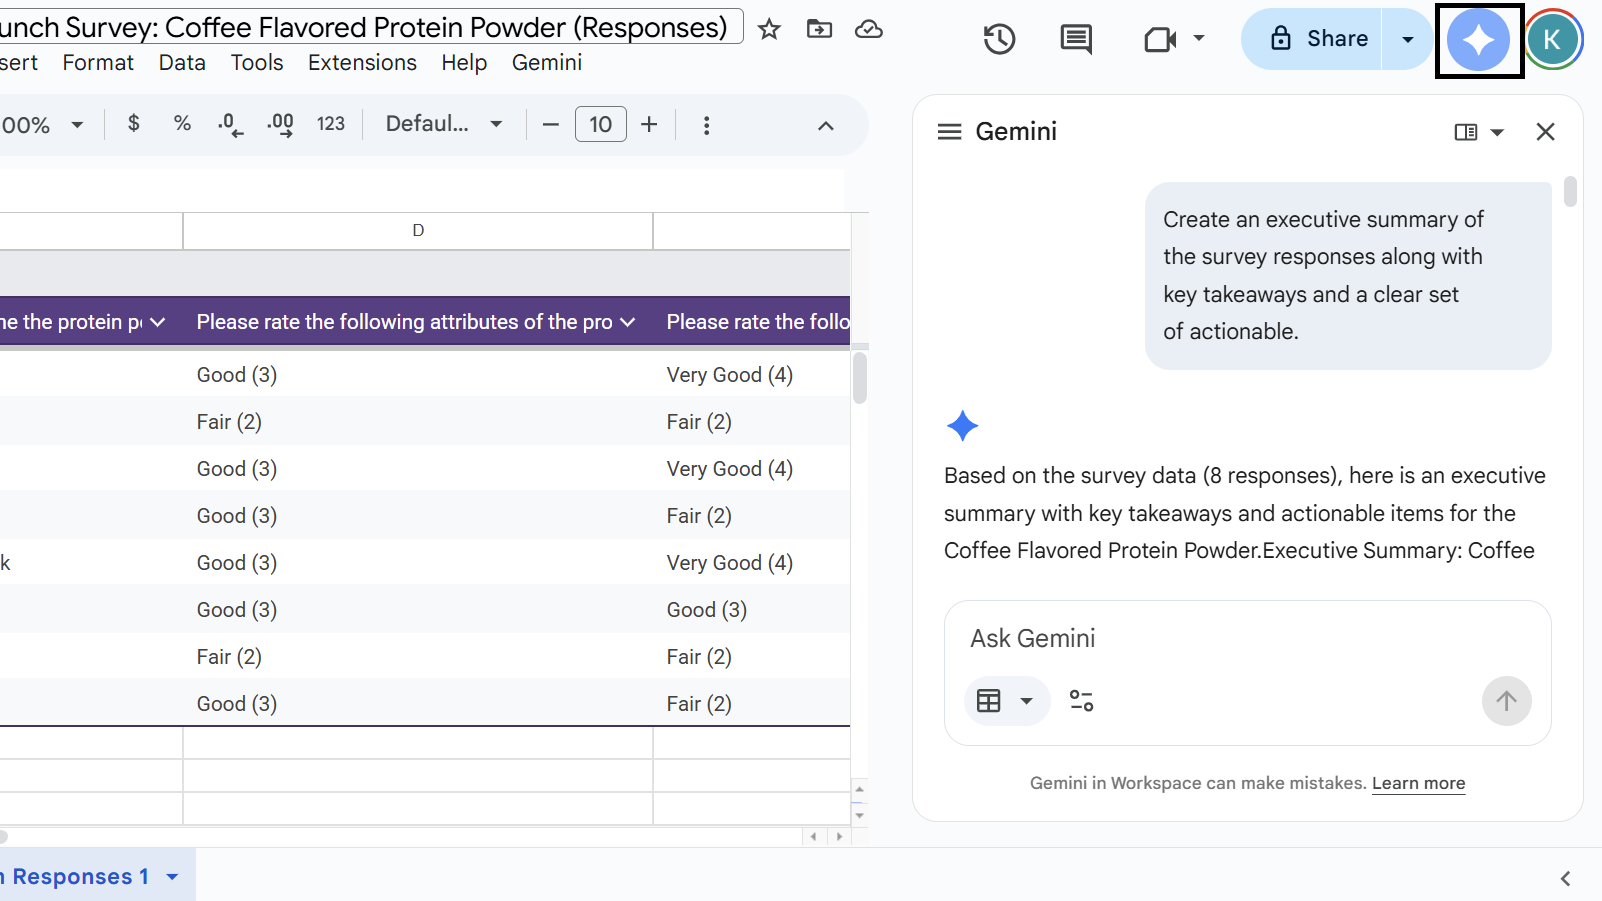Select 'Good (3)' cell right of column D

point(751,610)
